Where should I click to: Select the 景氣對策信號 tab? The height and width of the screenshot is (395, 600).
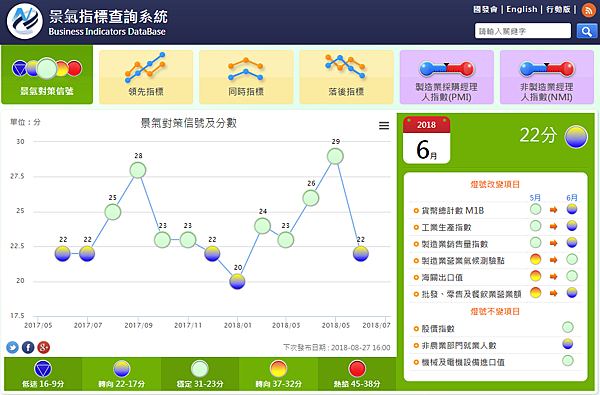[47, 75]
